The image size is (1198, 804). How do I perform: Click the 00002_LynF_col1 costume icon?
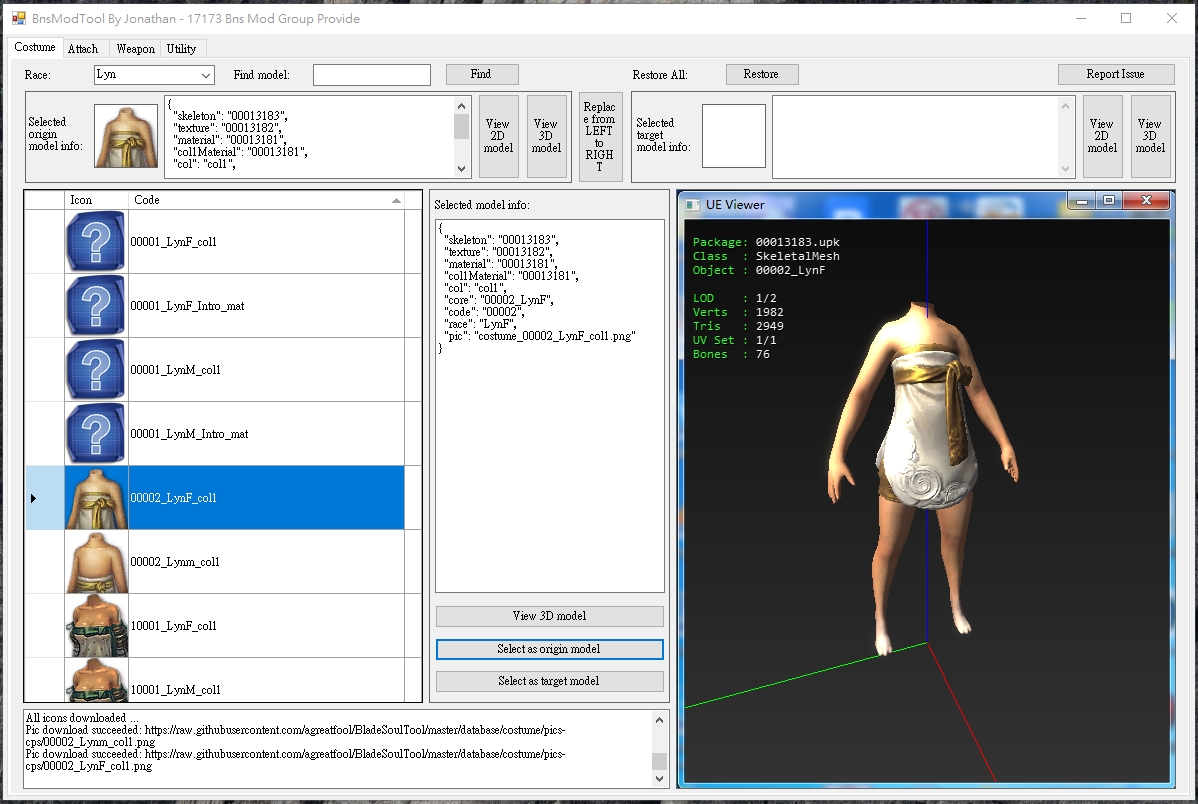tap(96, 498)
